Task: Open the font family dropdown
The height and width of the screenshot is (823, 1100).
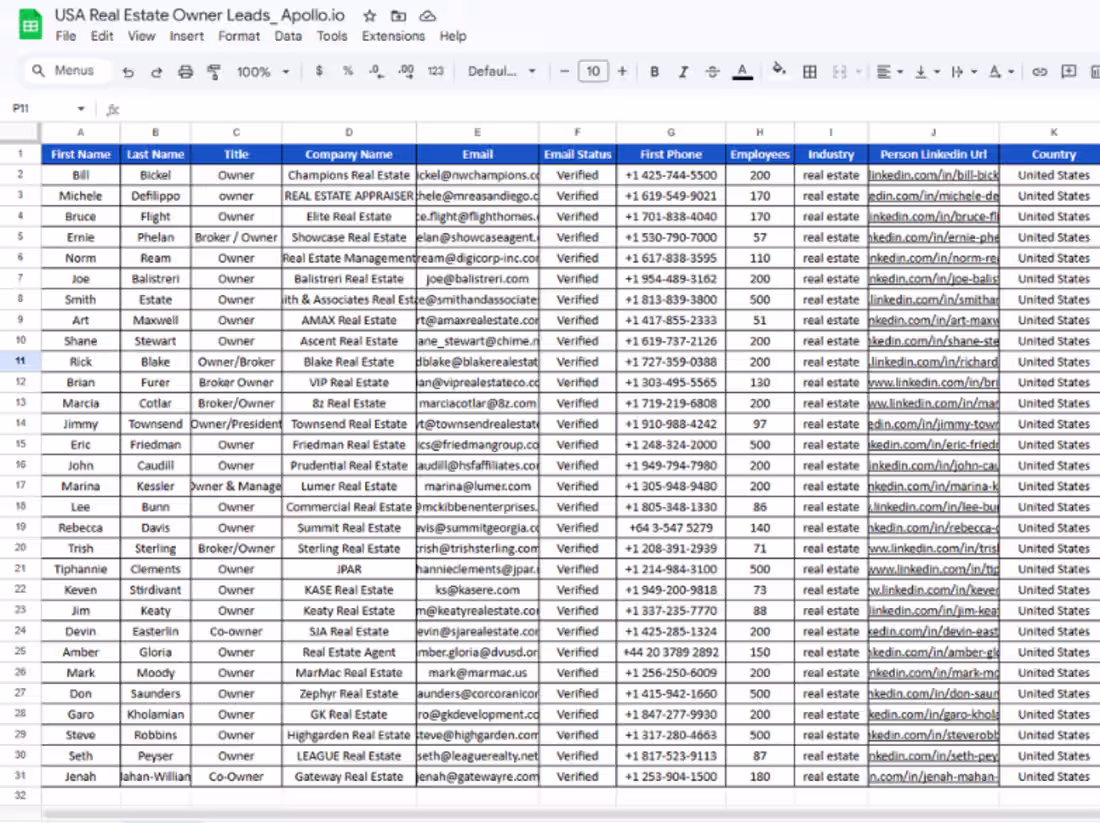Action: click(x=501, y=72)
